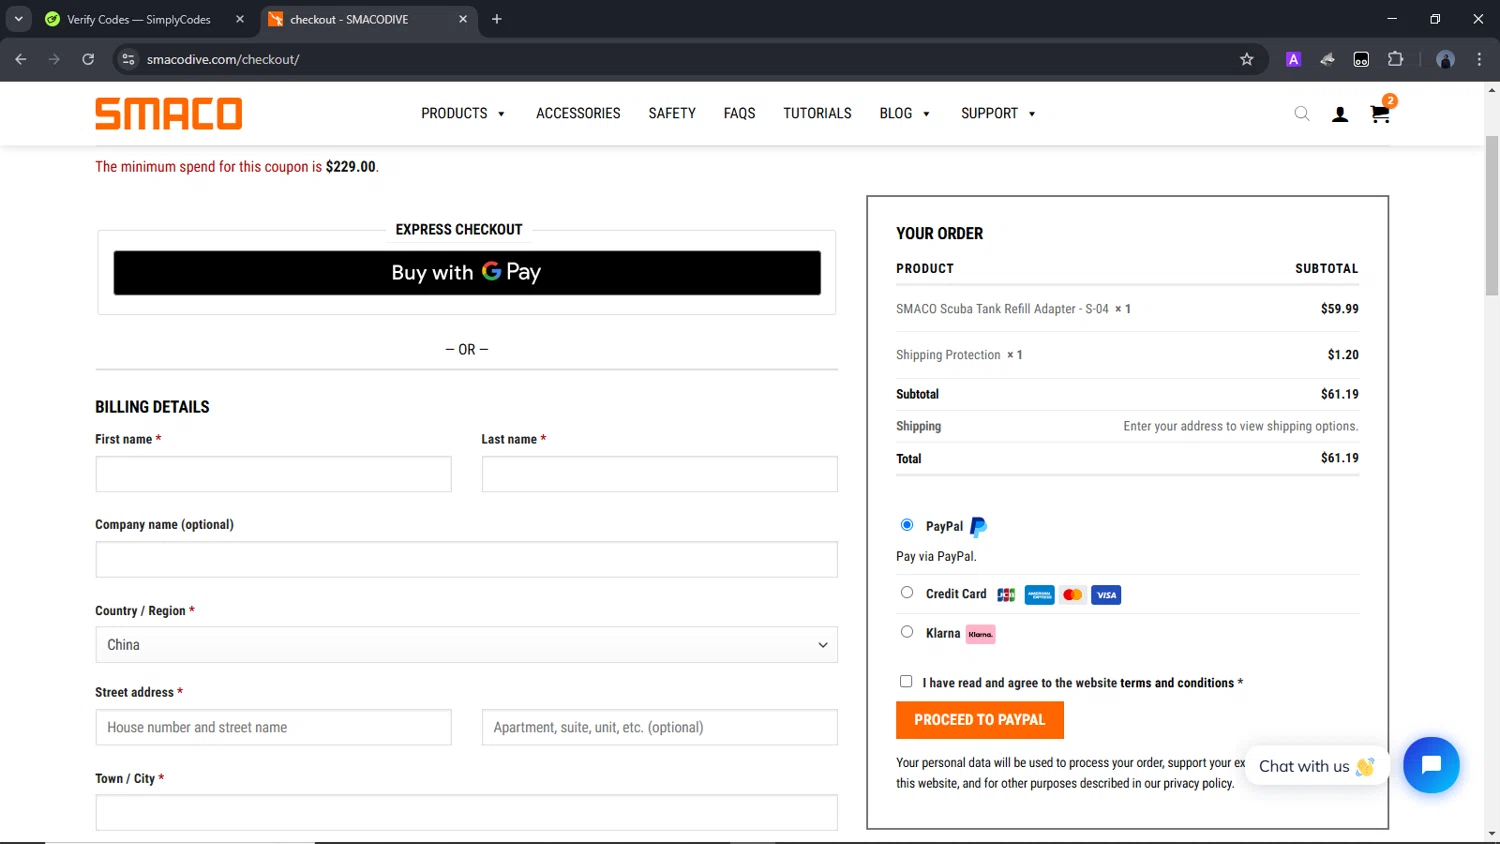Click the $229.00 minimum spend amount
Viewport: 1500px width, 844px height.
click(x=350, y=167)
